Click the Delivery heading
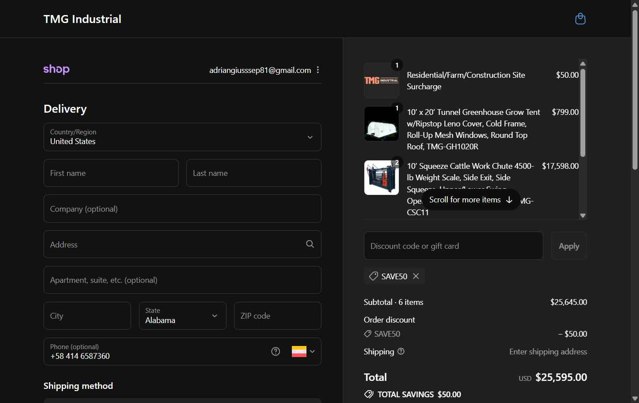 tap(65, 109)
